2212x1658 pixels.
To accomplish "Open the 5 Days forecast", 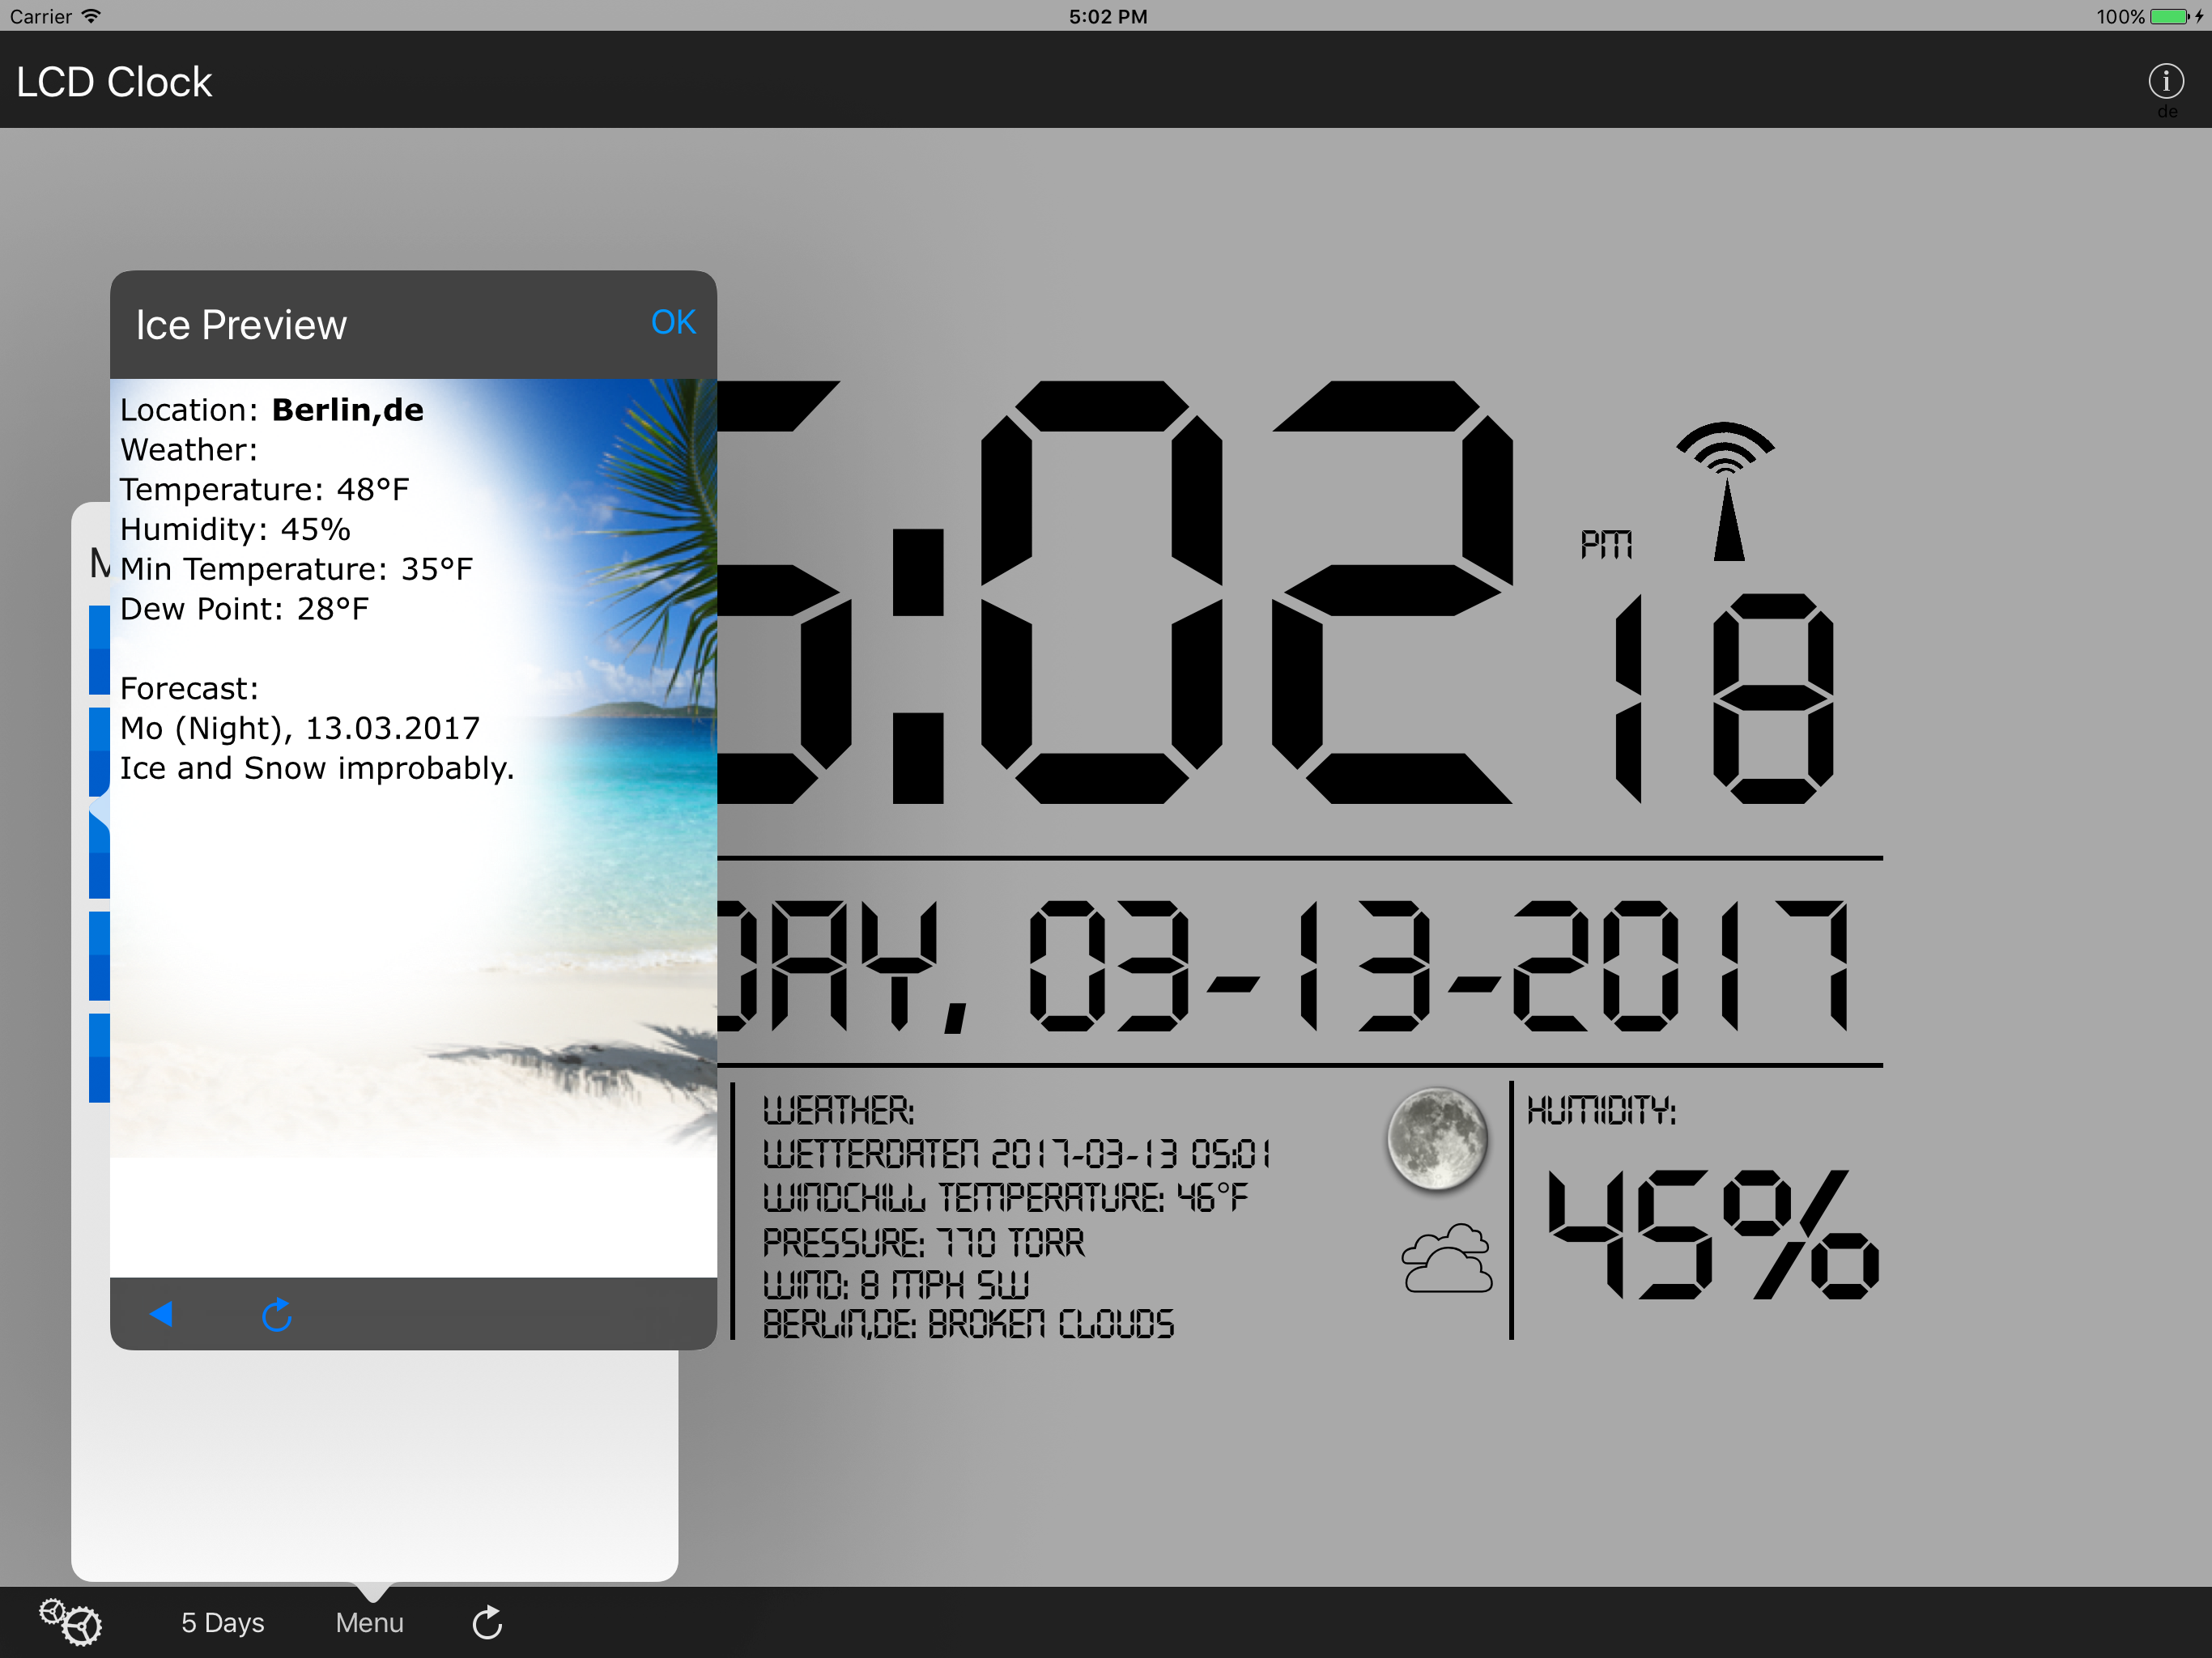I will click(x=222, y=1622).
